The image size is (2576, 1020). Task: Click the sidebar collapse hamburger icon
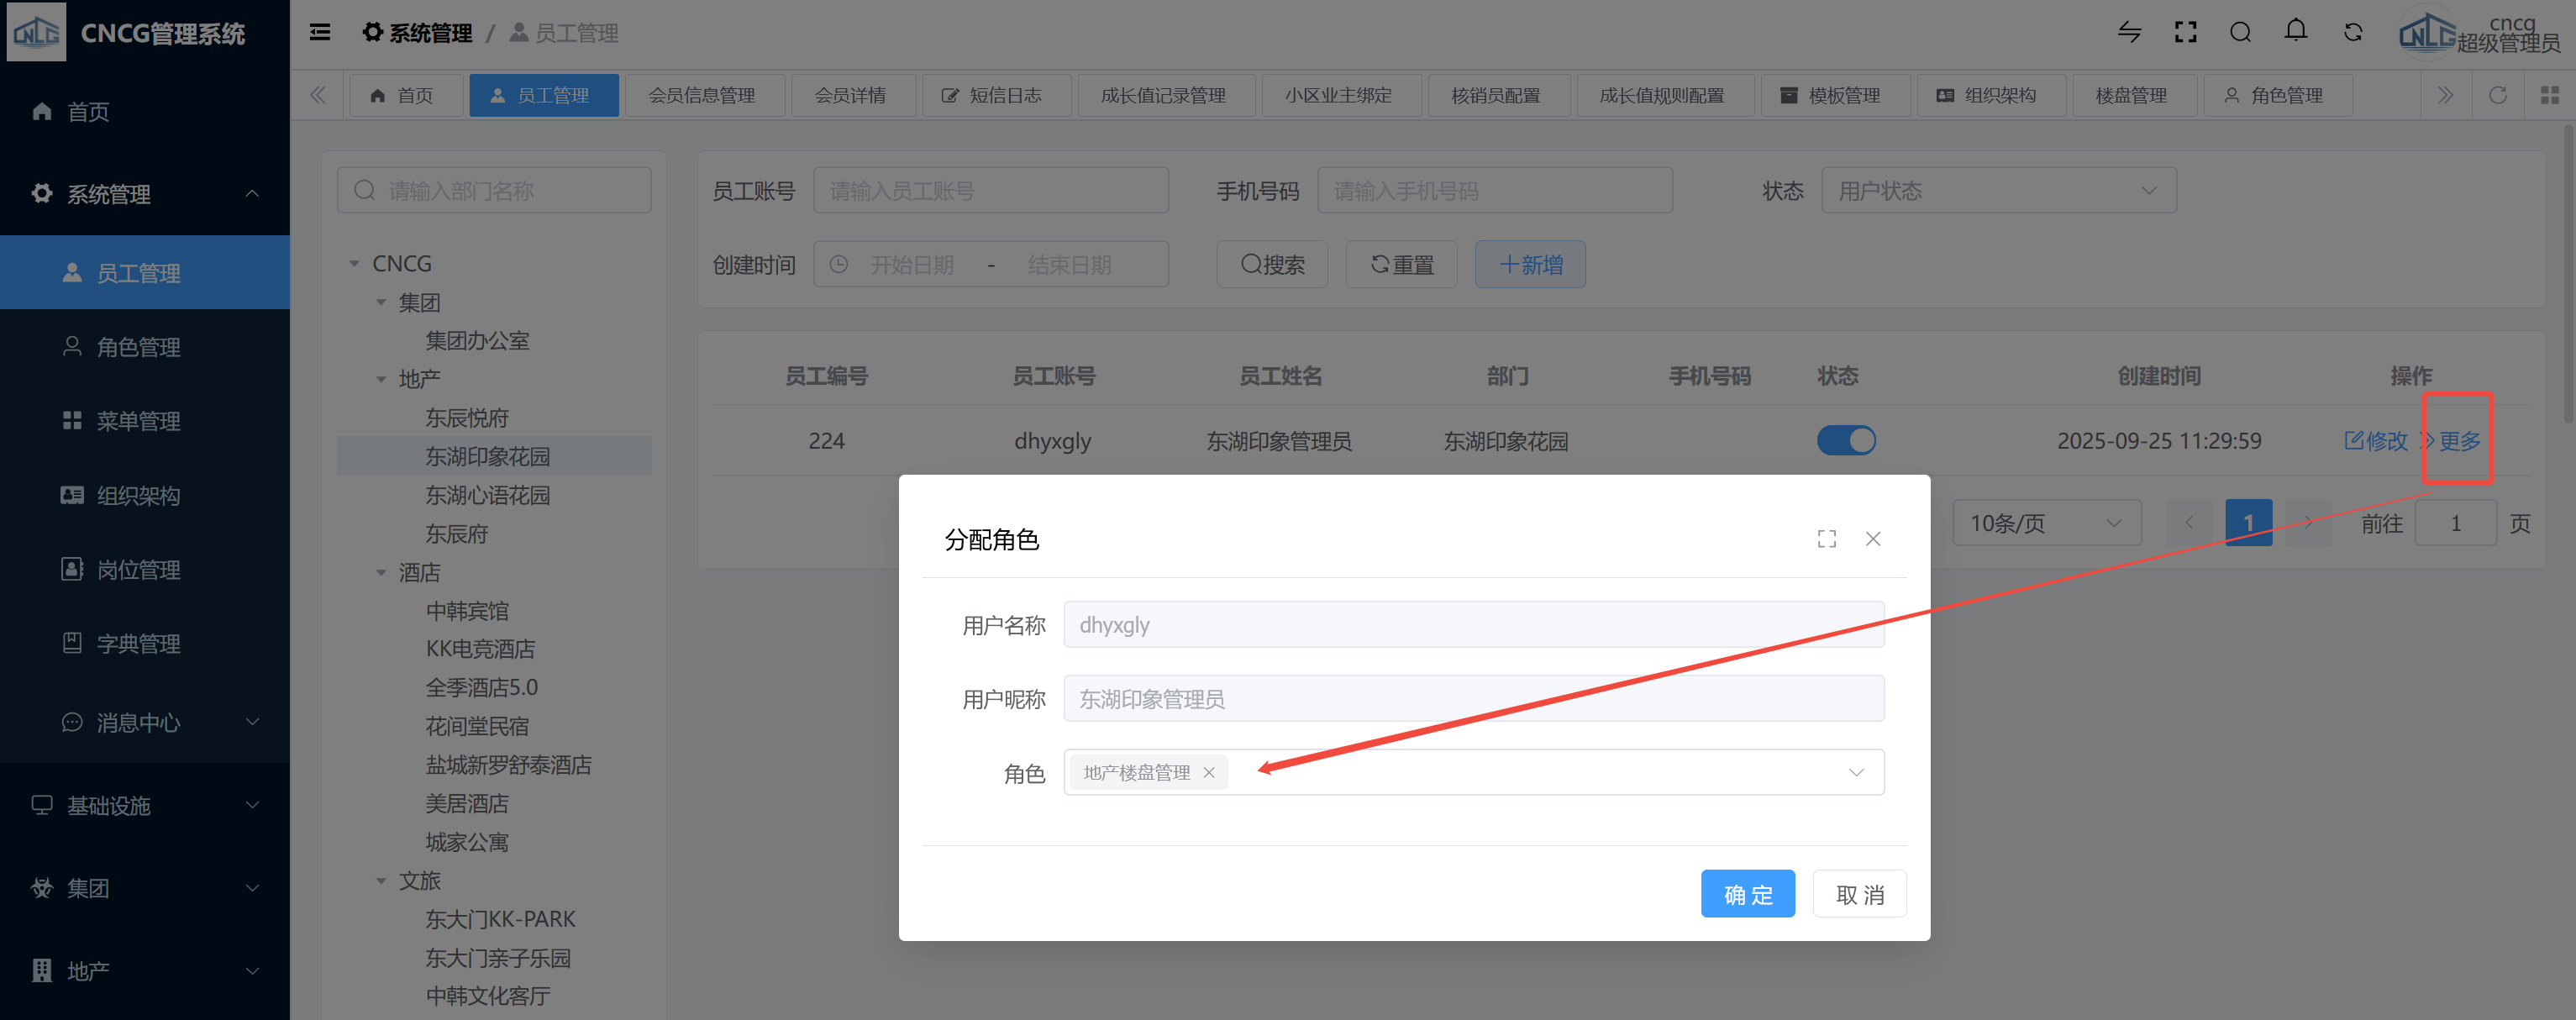pos(320,33)
